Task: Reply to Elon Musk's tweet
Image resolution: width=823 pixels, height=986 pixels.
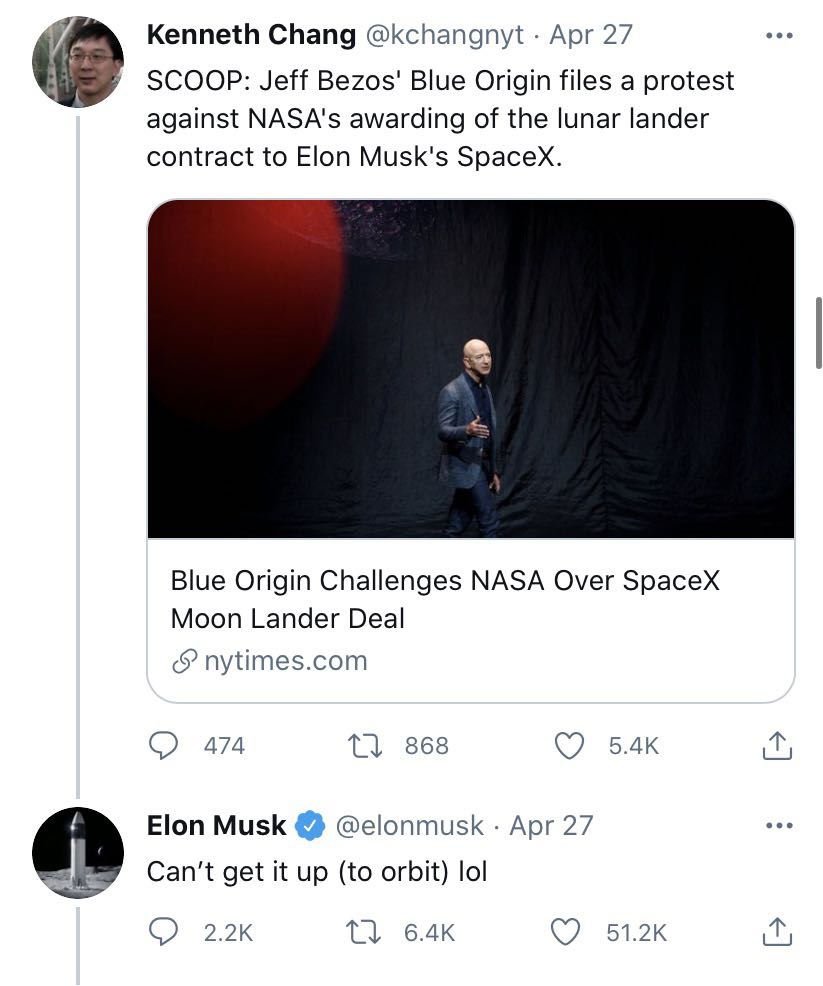Action: pyautogui.click(x=164, y=932)
